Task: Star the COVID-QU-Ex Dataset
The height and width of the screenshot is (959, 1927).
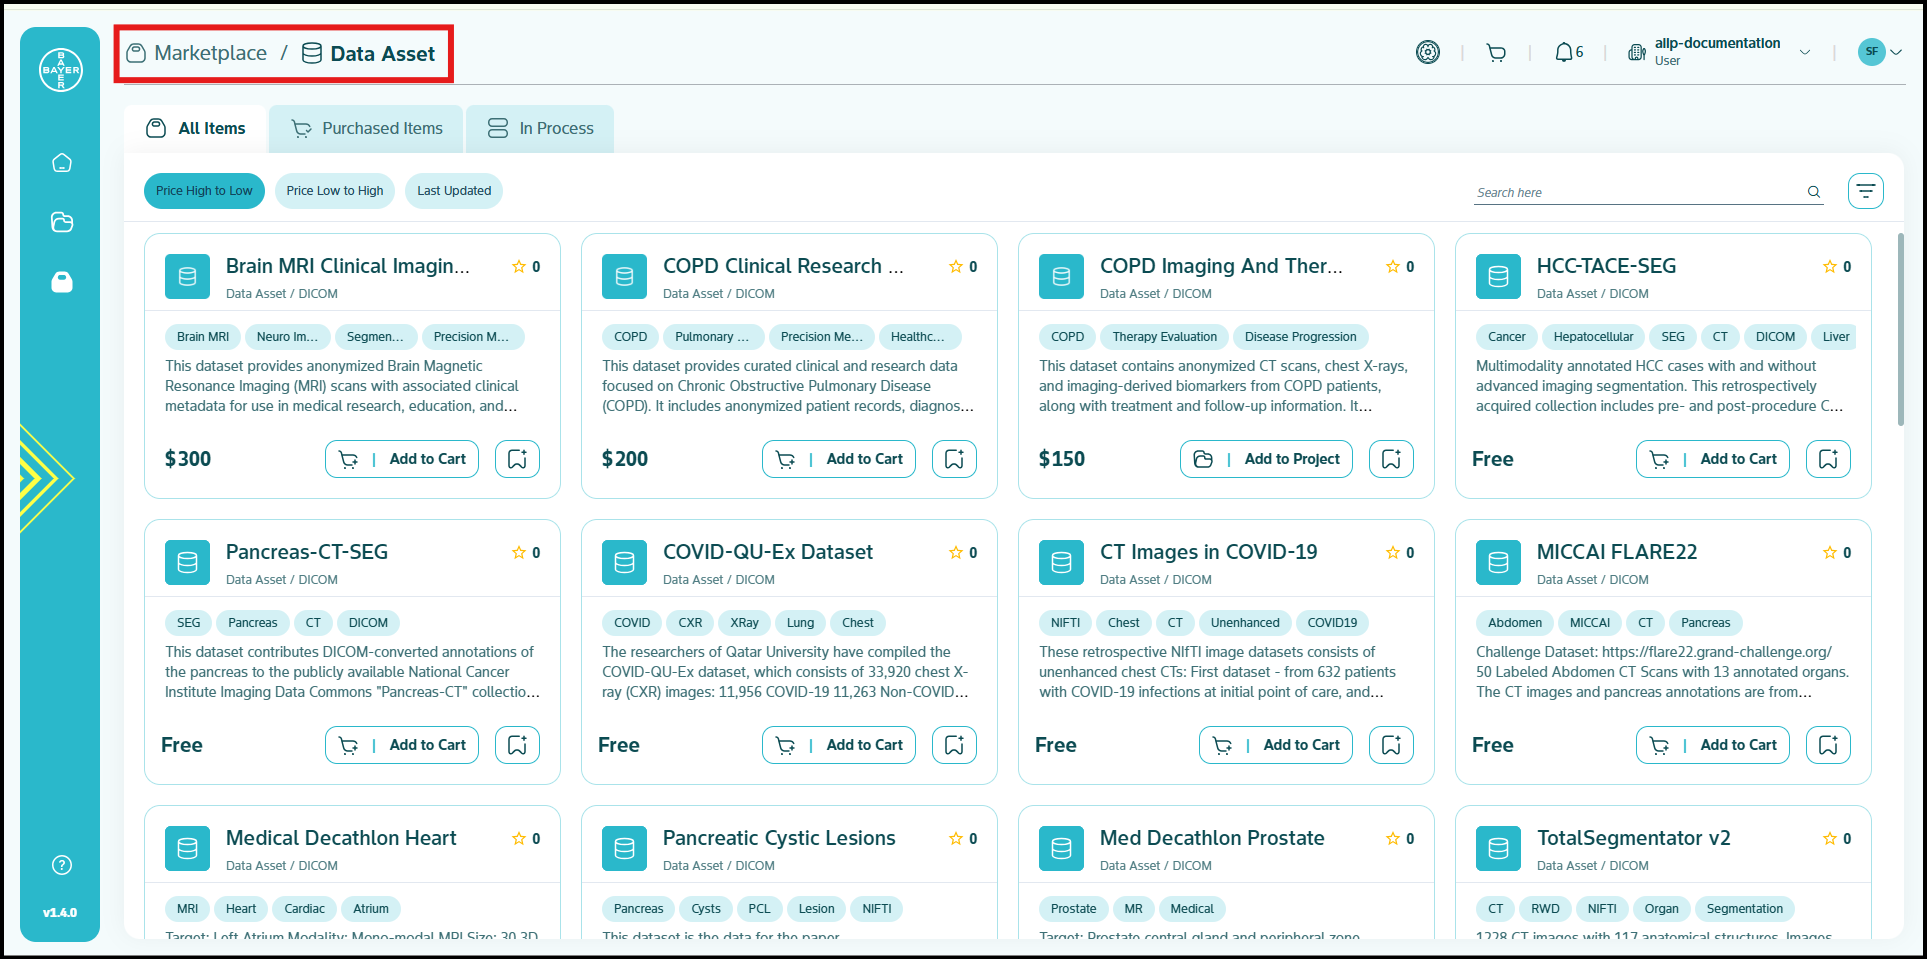Action: click(x=956, y=552)
